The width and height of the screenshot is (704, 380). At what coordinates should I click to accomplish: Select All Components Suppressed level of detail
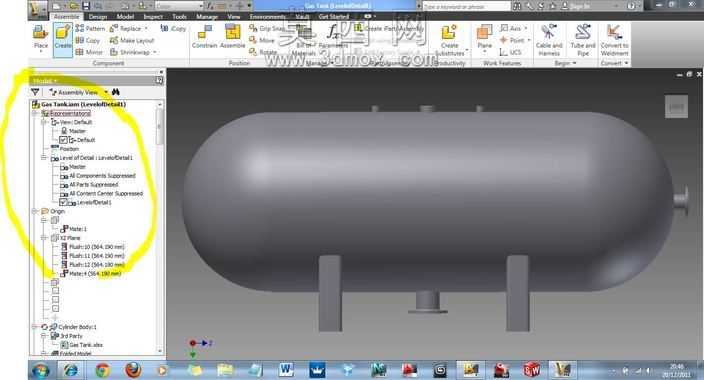pyautogui.click(x=98, y=176)
